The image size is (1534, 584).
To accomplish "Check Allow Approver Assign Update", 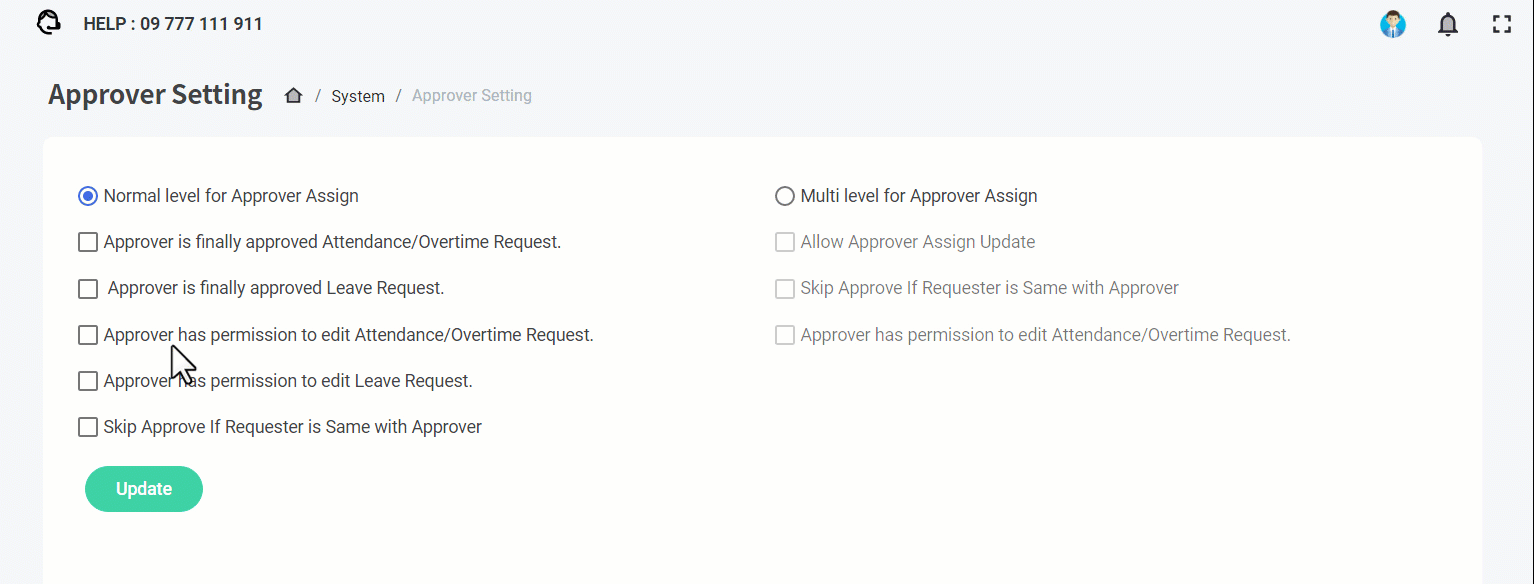I will [x=785, y=242].
